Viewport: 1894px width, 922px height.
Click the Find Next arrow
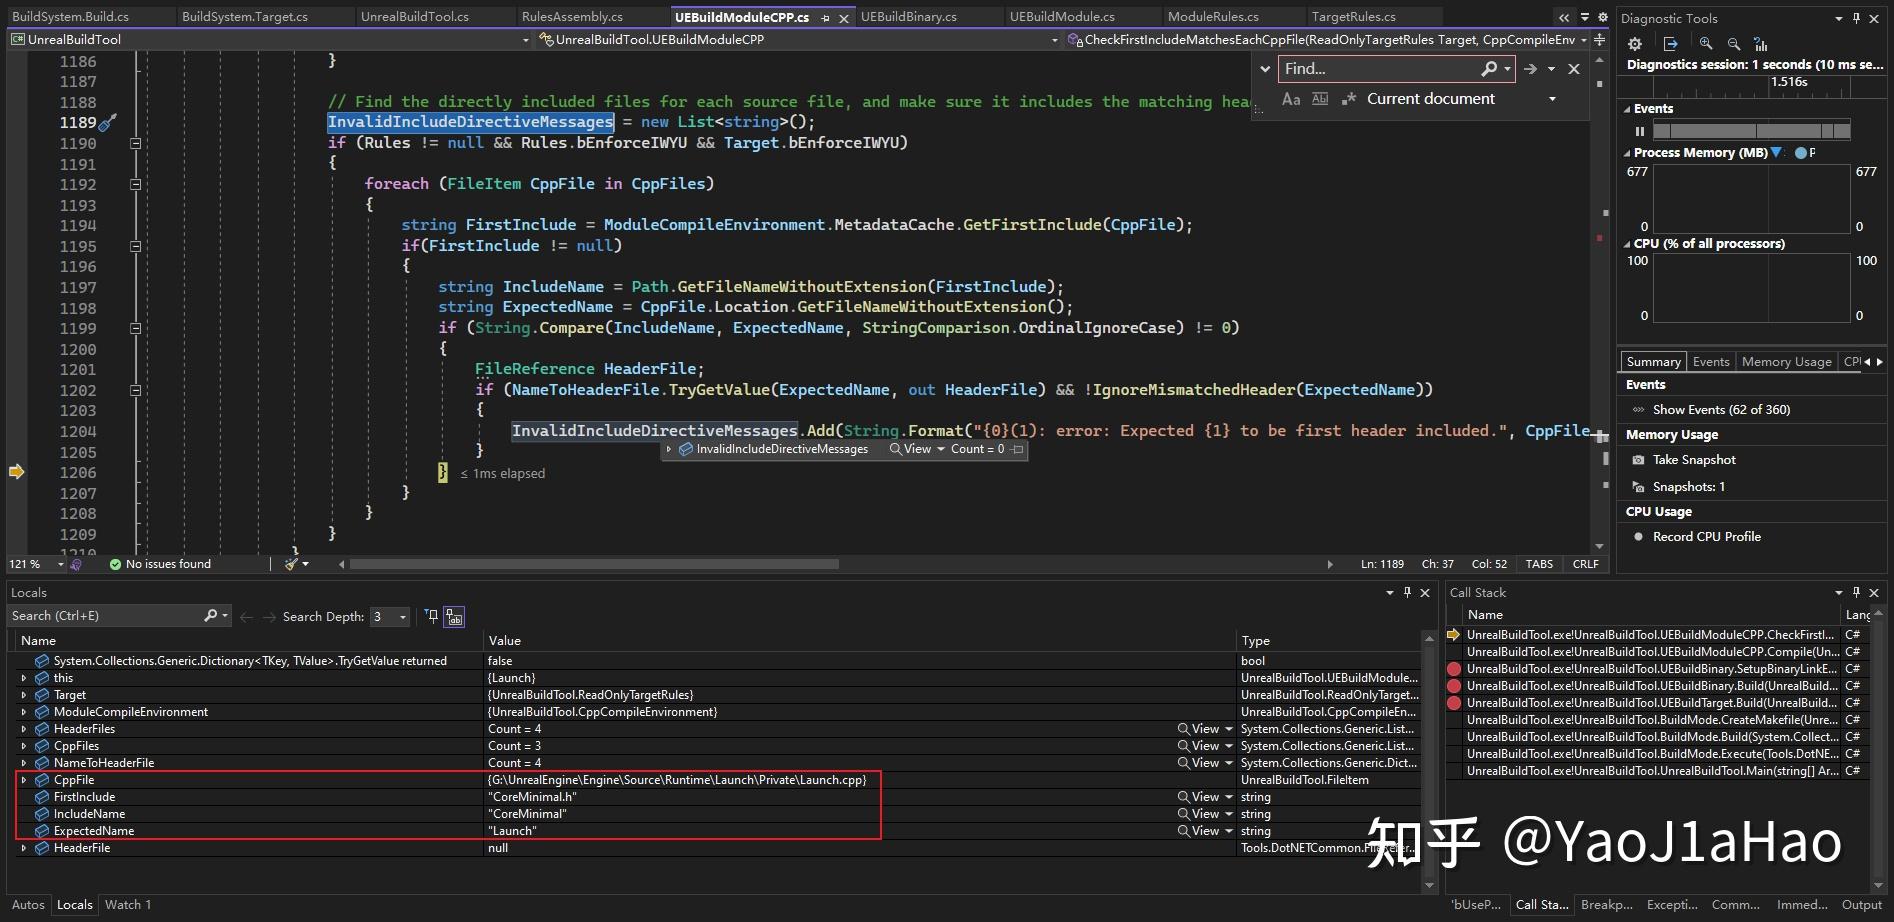[1530, 69]
